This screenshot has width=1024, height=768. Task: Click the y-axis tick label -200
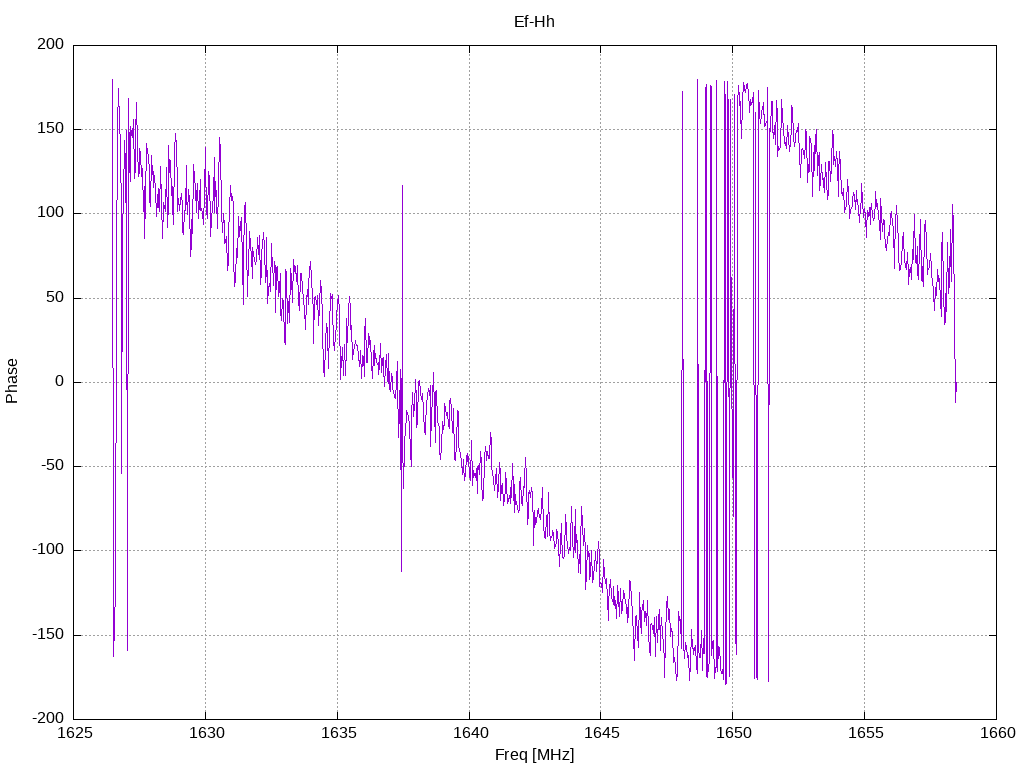click(48, 718)
